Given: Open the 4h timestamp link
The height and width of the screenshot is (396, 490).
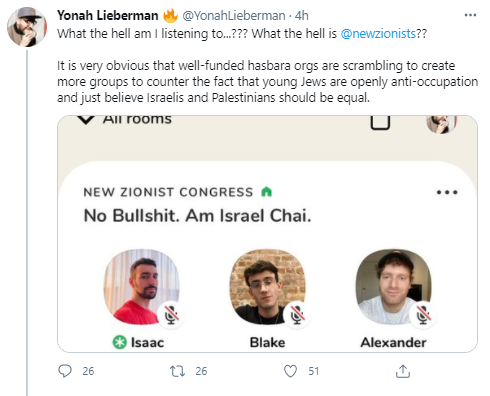Looking at the screenshot, I should tap(302, 16).
